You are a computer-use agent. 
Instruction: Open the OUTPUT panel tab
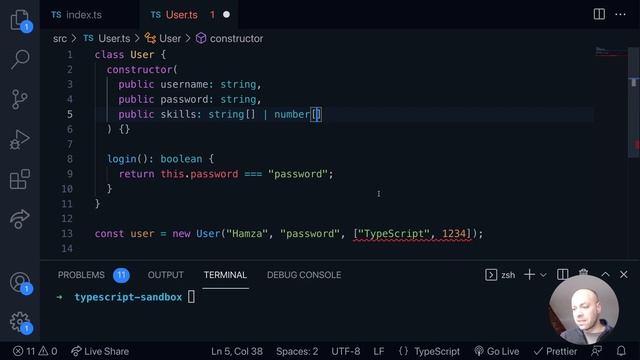coord(166,275)
